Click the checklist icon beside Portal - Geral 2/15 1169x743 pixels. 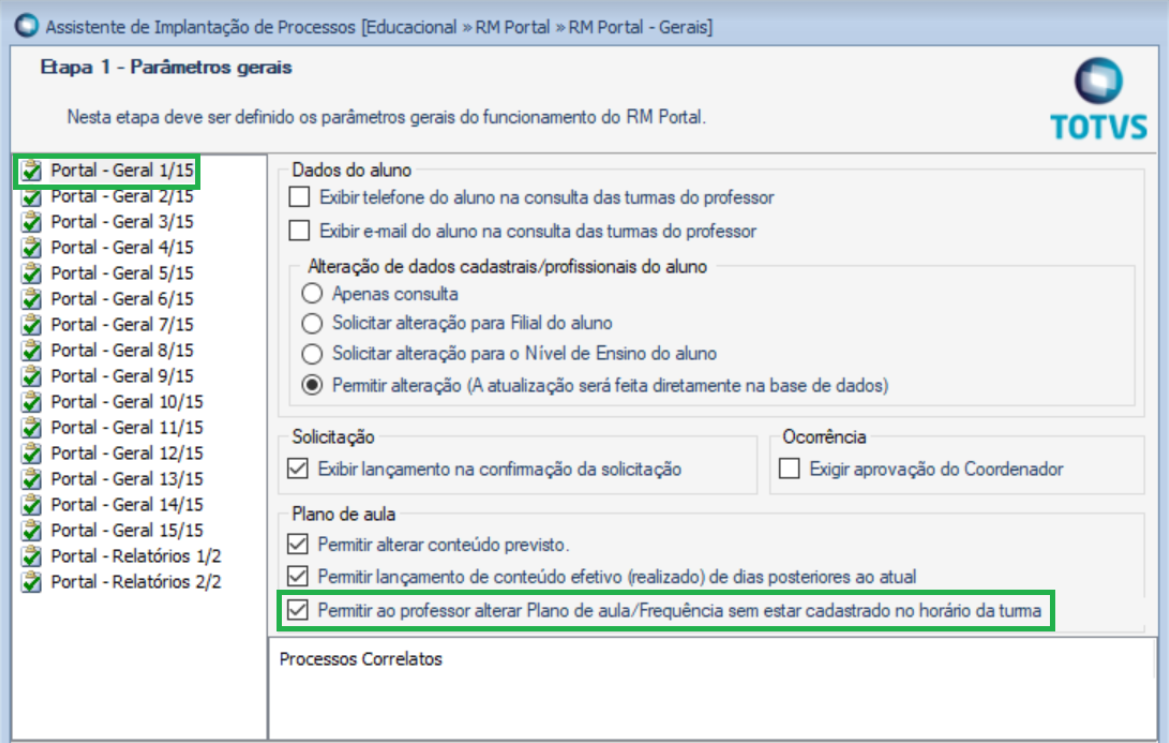coord(31,197)
